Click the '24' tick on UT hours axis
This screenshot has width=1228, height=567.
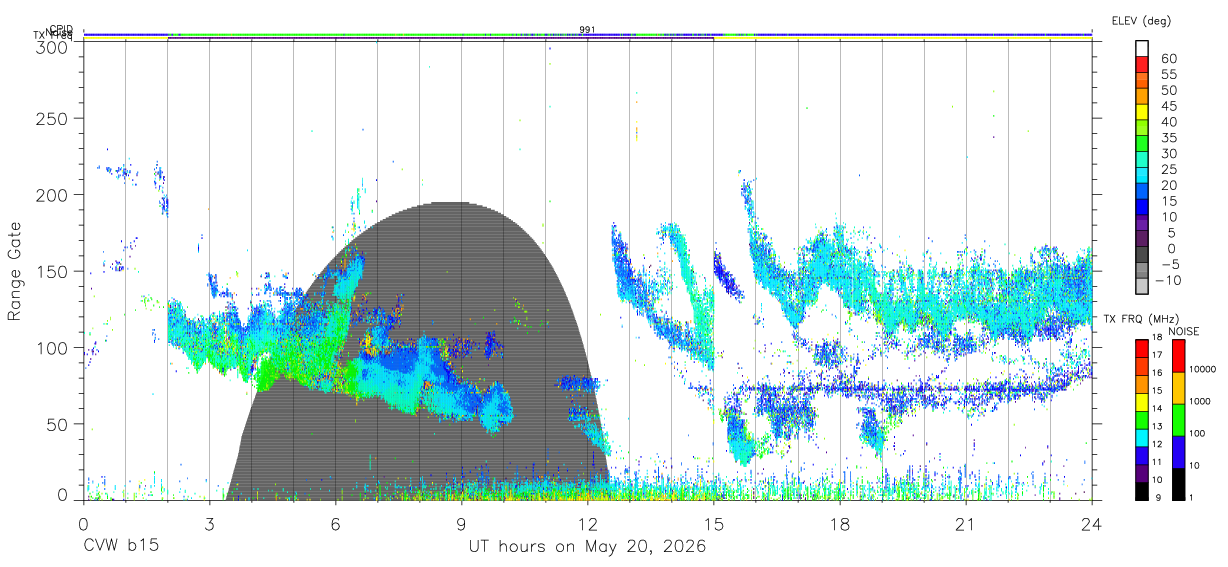point(1091,524)
